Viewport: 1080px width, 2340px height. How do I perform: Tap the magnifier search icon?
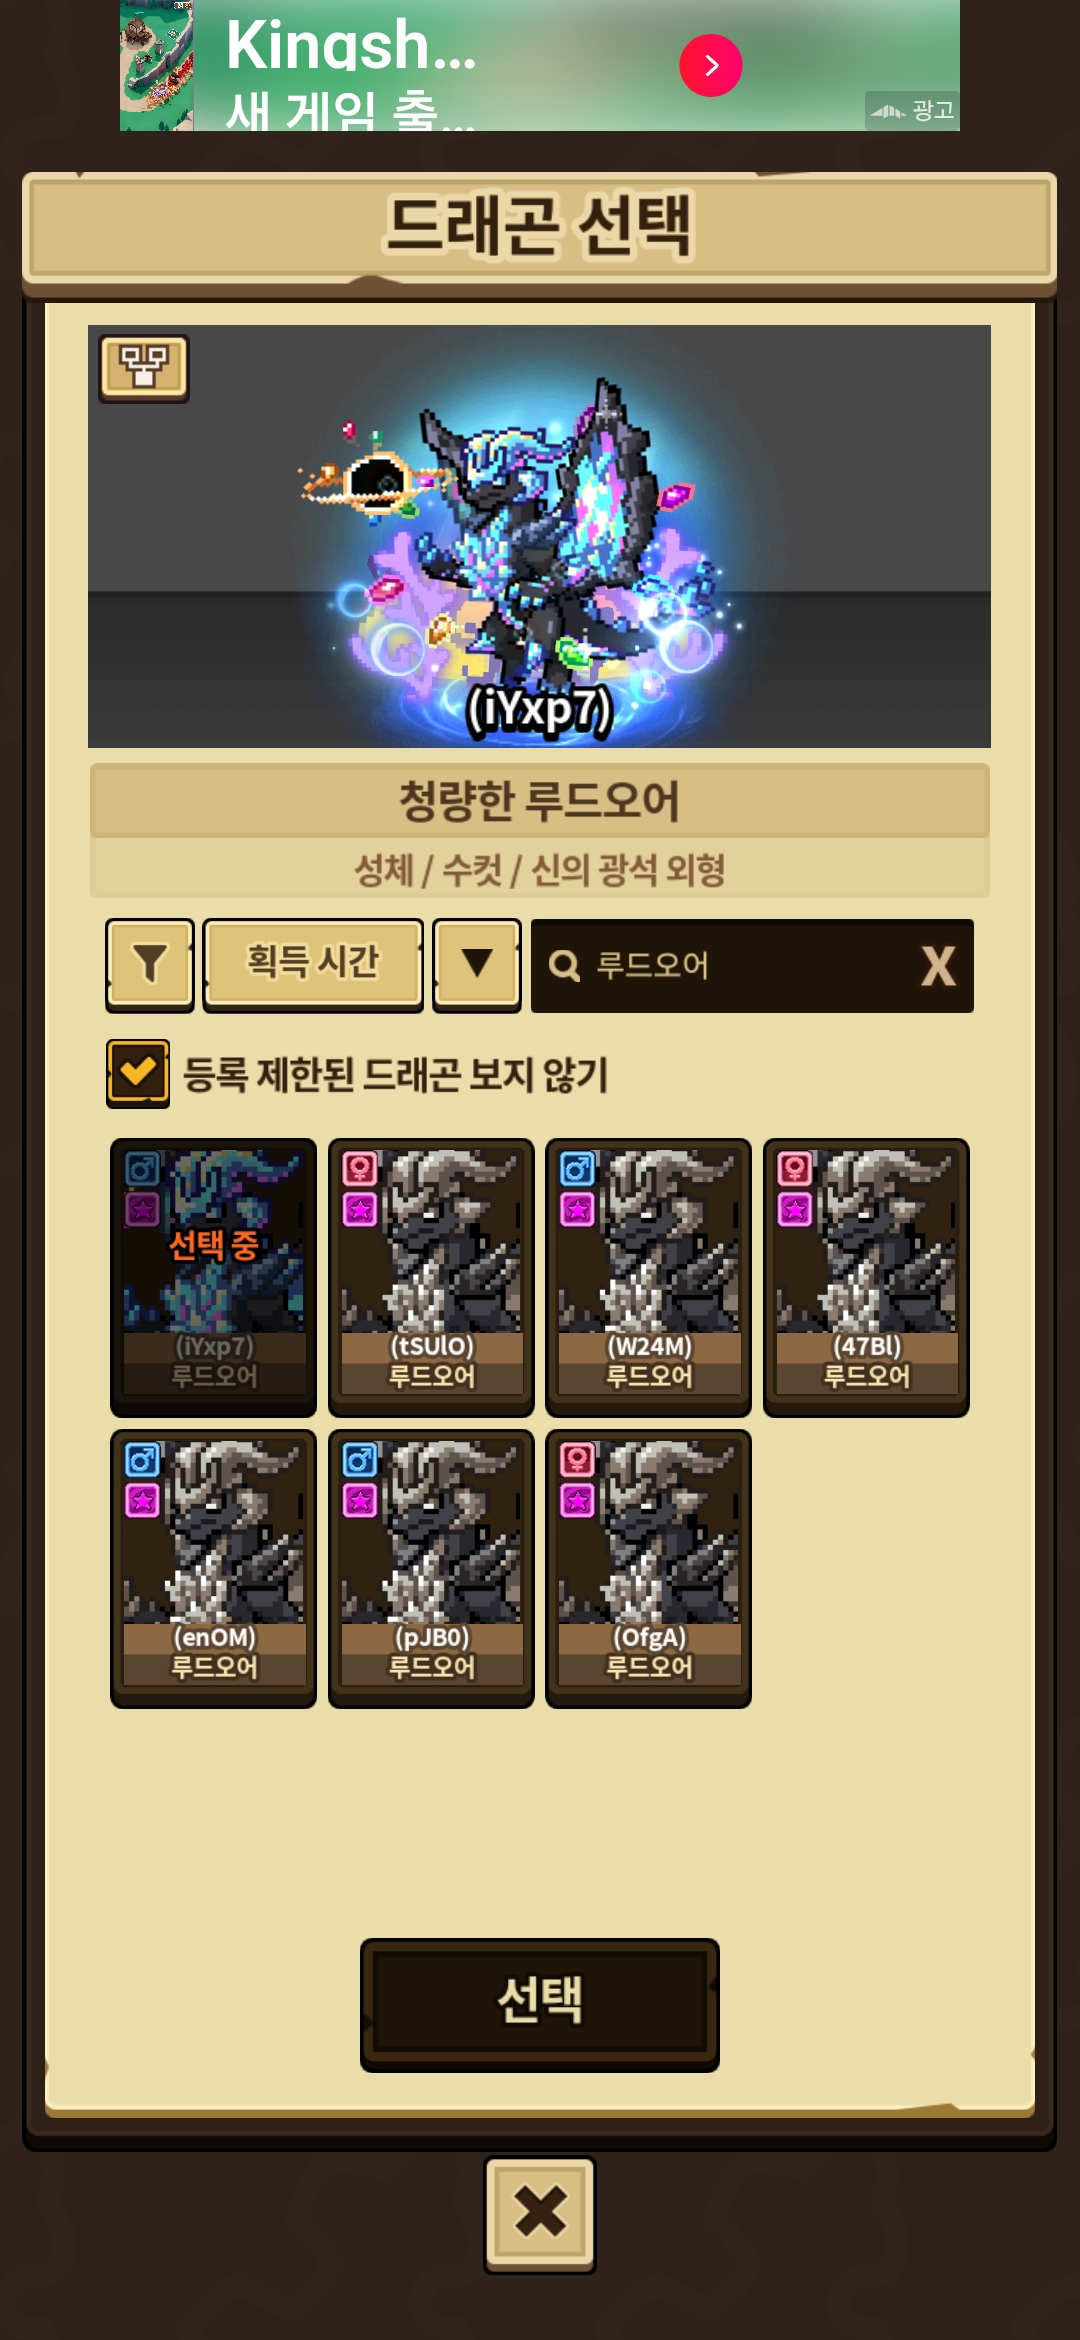click(x=565, y=966)
